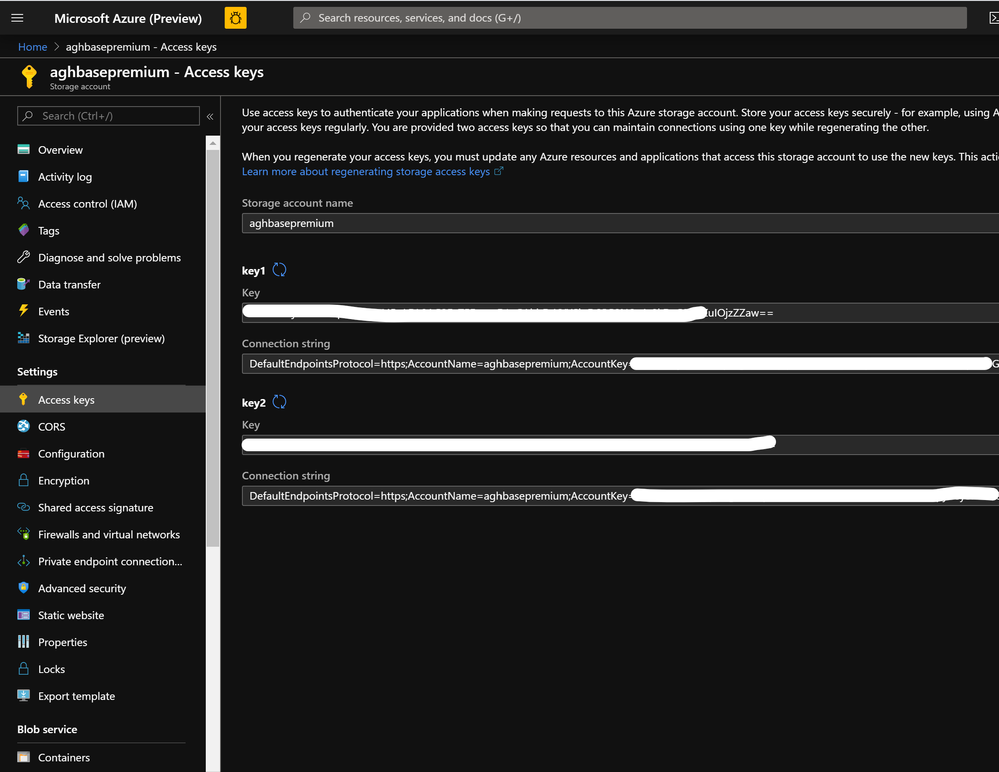Click the Static website icon
Image resolution: width=999 pixels, height=772 pixels.
[24, 615]
